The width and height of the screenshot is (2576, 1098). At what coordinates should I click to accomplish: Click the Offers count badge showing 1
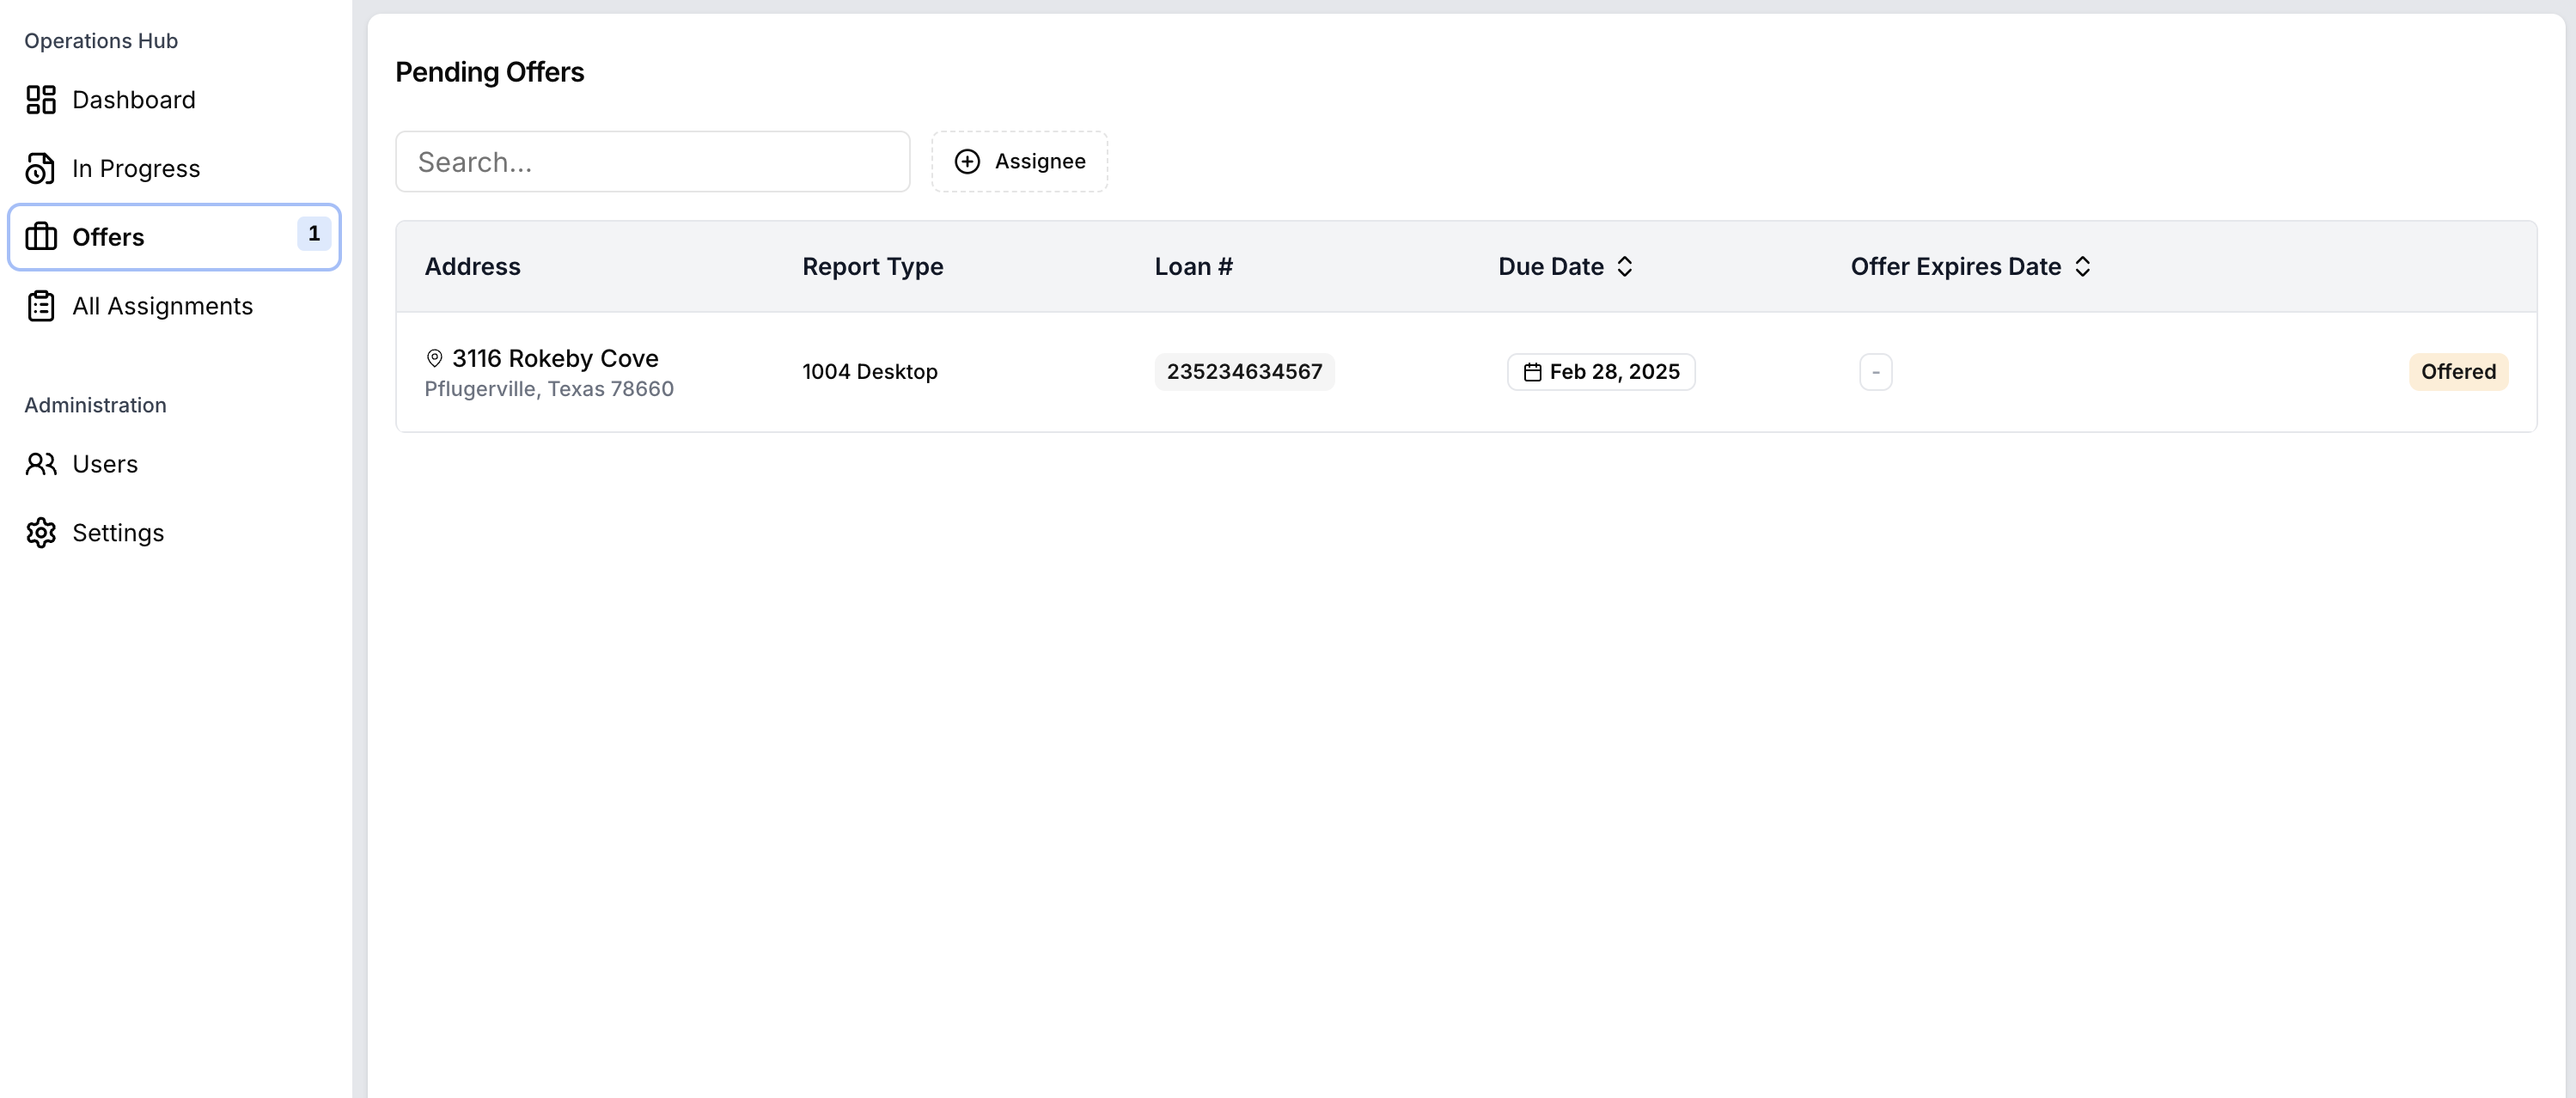[314, 234]
